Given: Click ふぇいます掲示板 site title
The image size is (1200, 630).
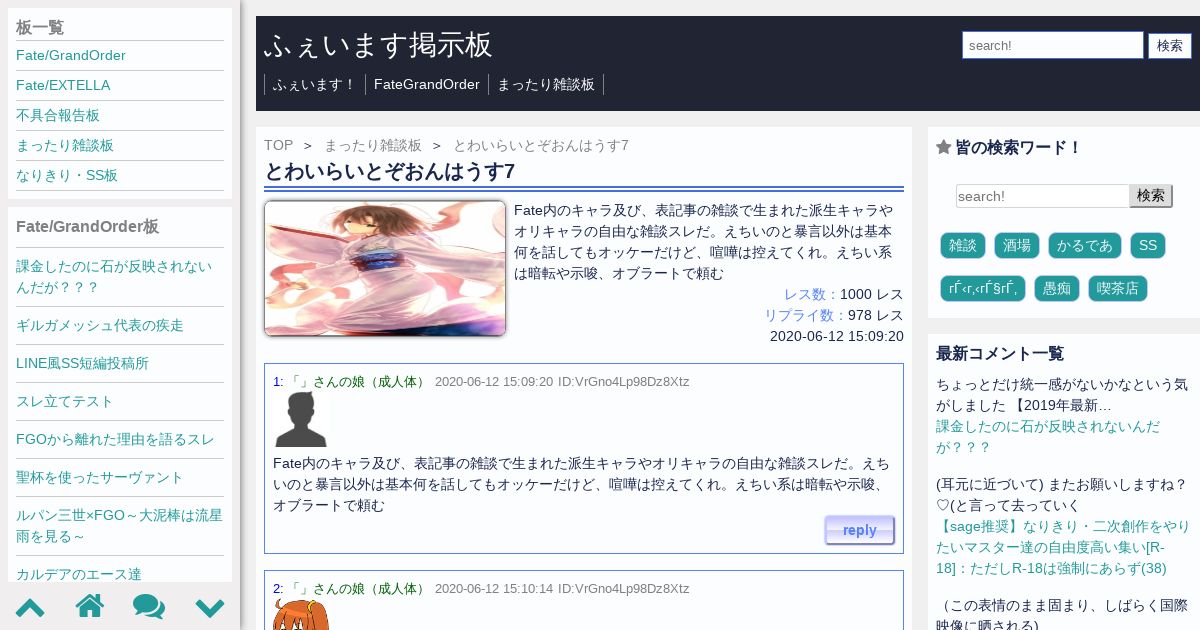Looking at the screenshot, I should point(379,45).
